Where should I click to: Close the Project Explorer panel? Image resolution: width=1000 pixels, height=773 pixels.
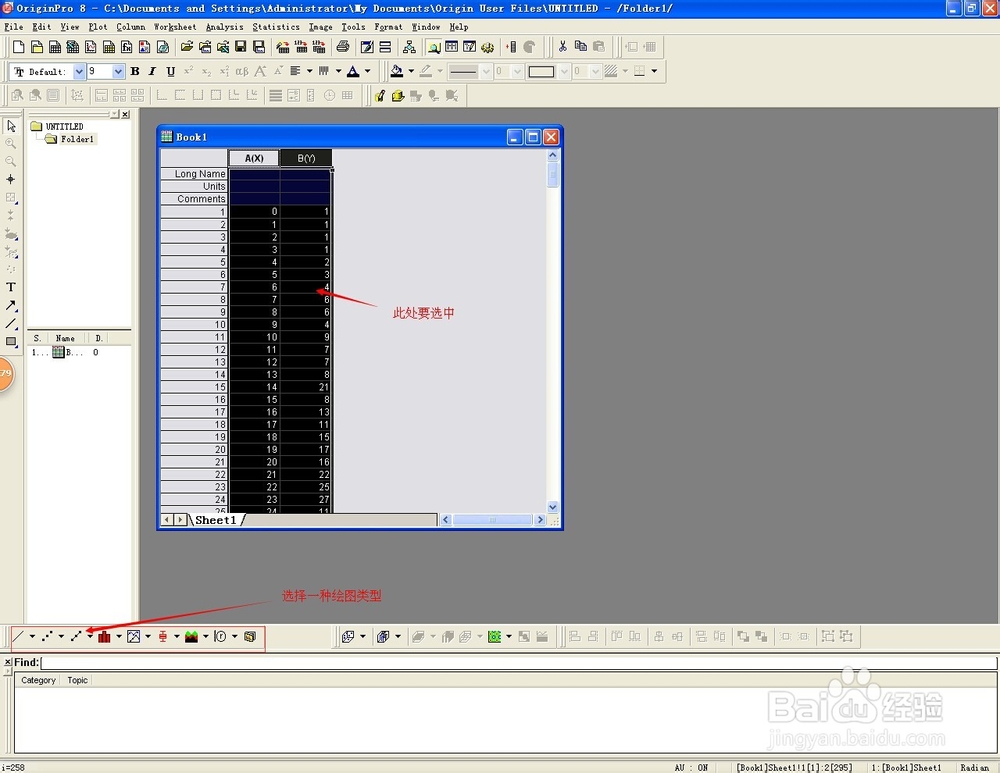pos(126,114)
